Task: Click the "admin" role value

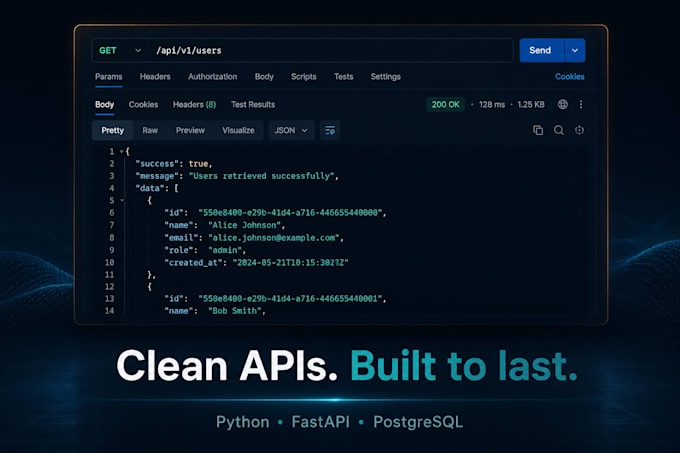Action: click(x=225, y=250)
